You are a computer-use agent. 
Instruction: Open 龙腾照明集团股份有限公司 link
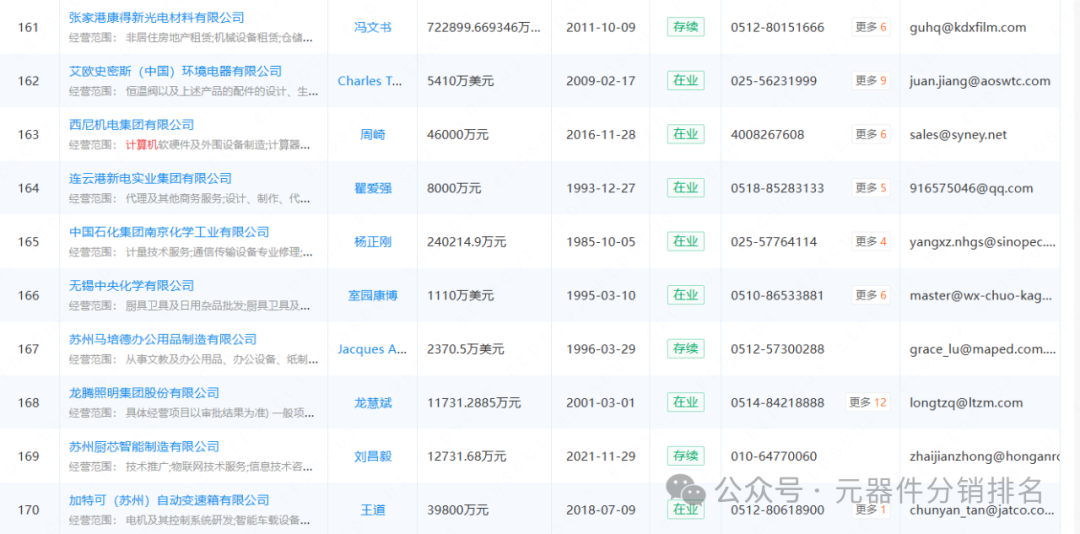click(x=144, y=393)
